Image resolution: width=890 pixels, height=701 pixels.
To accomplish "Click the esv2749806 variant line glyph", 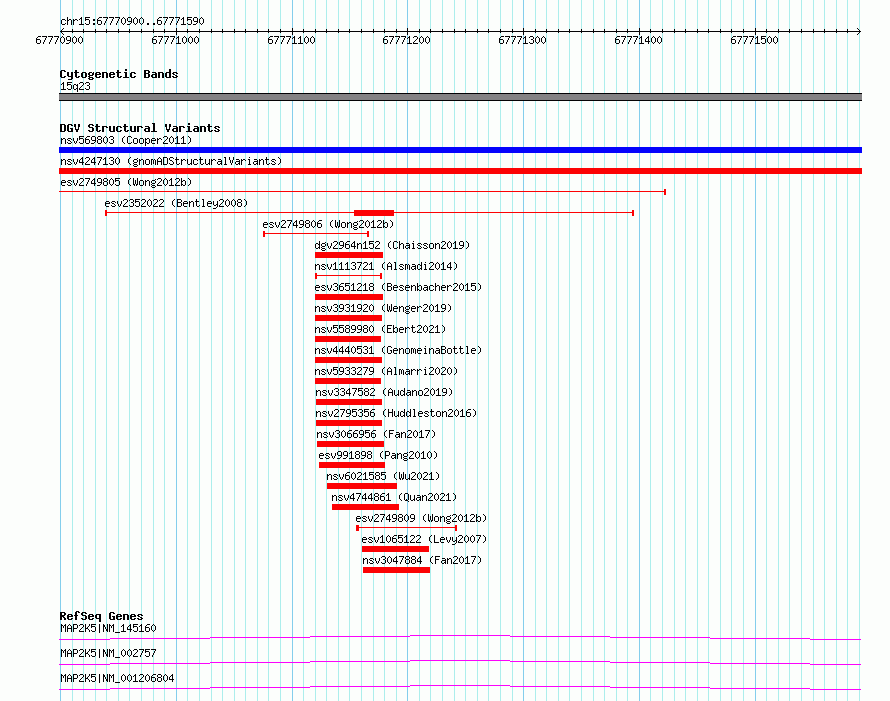I will click(316, 234).
